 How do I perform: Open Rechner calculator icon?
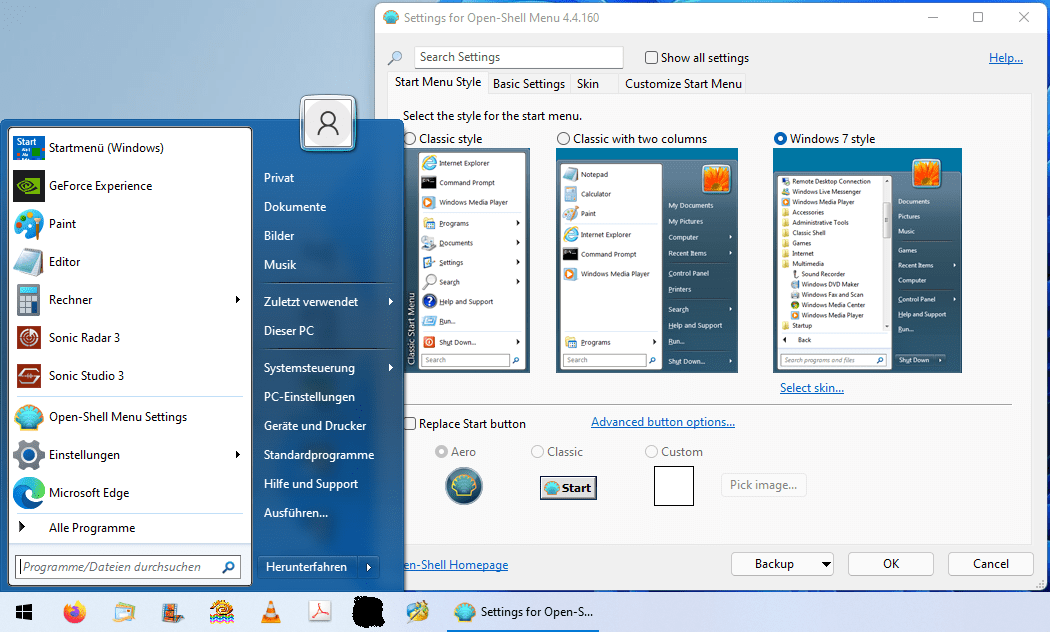[29, 300]
